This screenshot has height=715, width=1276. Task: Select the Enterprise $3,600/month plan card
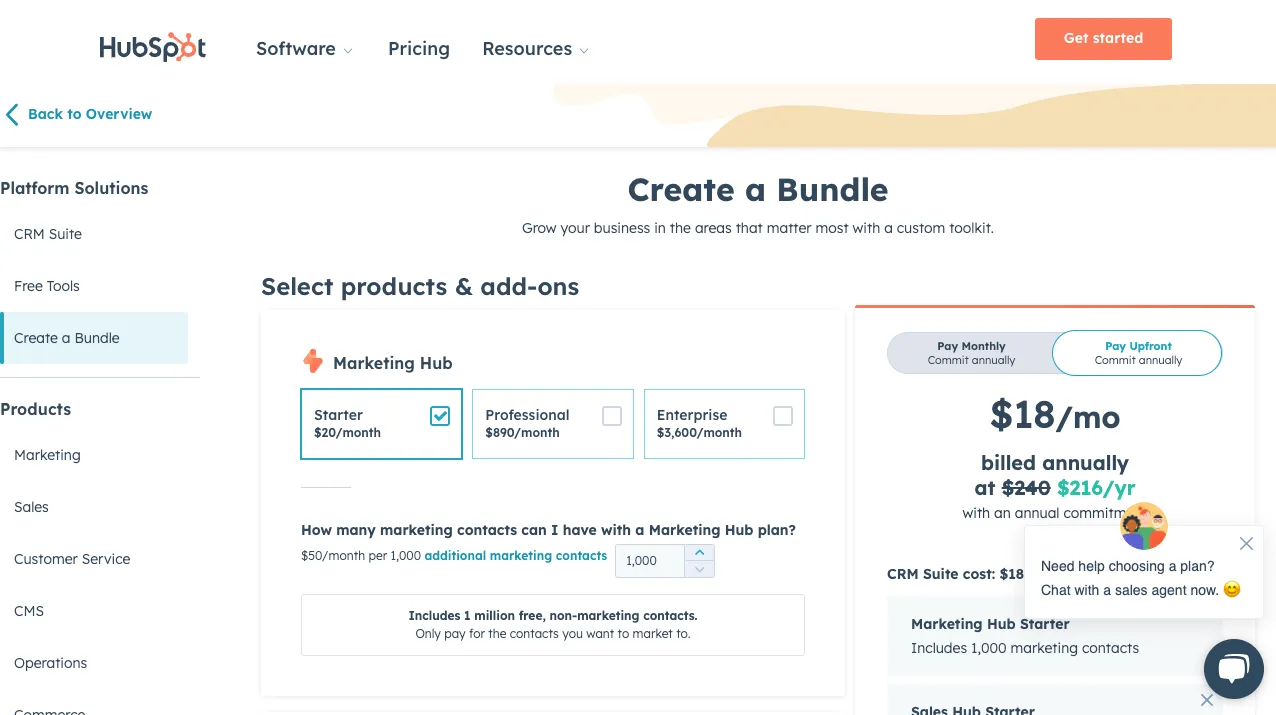tap(724, 424)
